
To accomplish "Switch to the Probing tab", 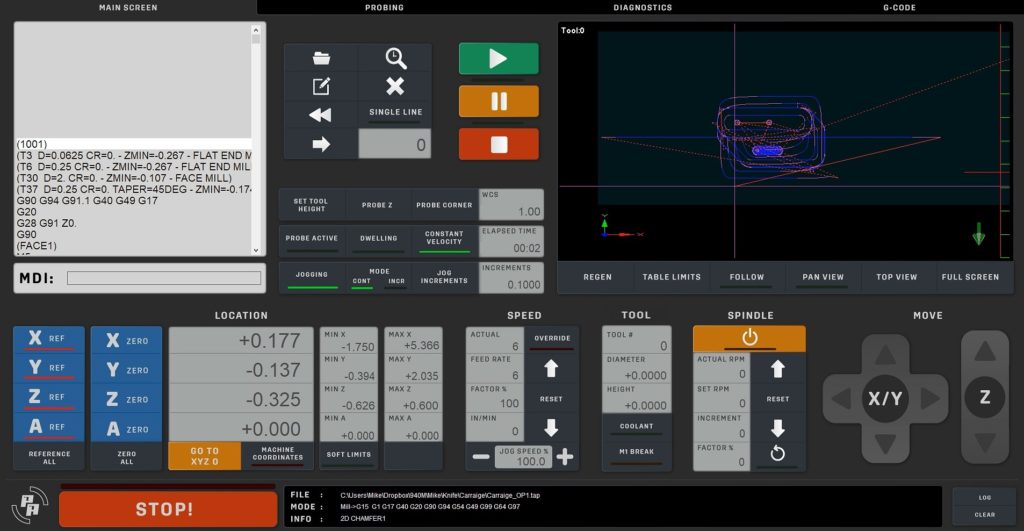I will (384, 7).
